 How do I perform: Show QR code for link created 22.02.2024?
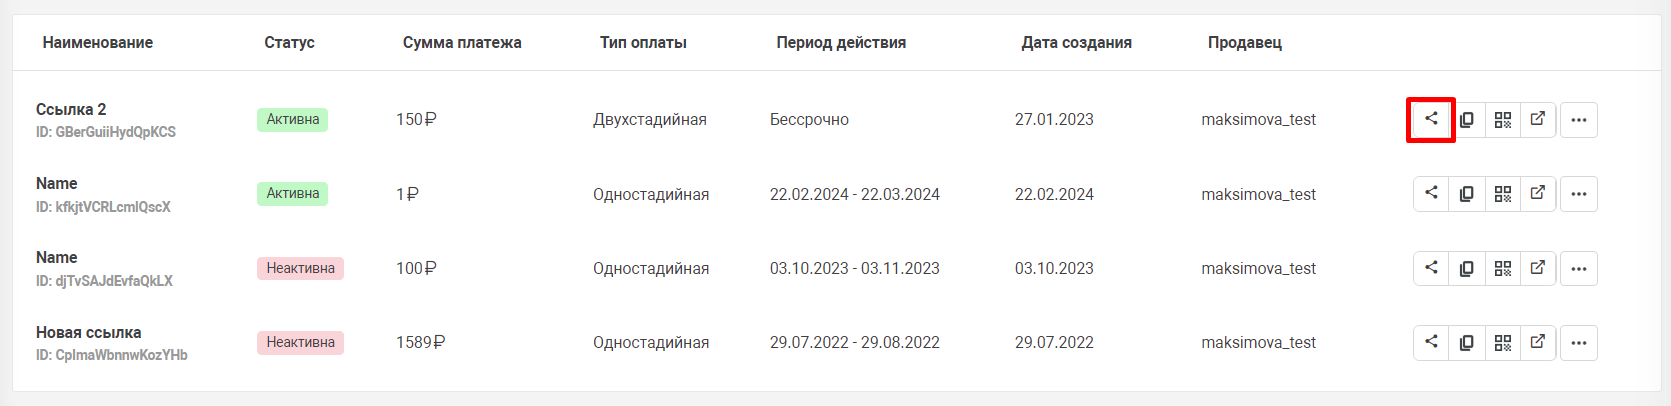pos(1503,193)
